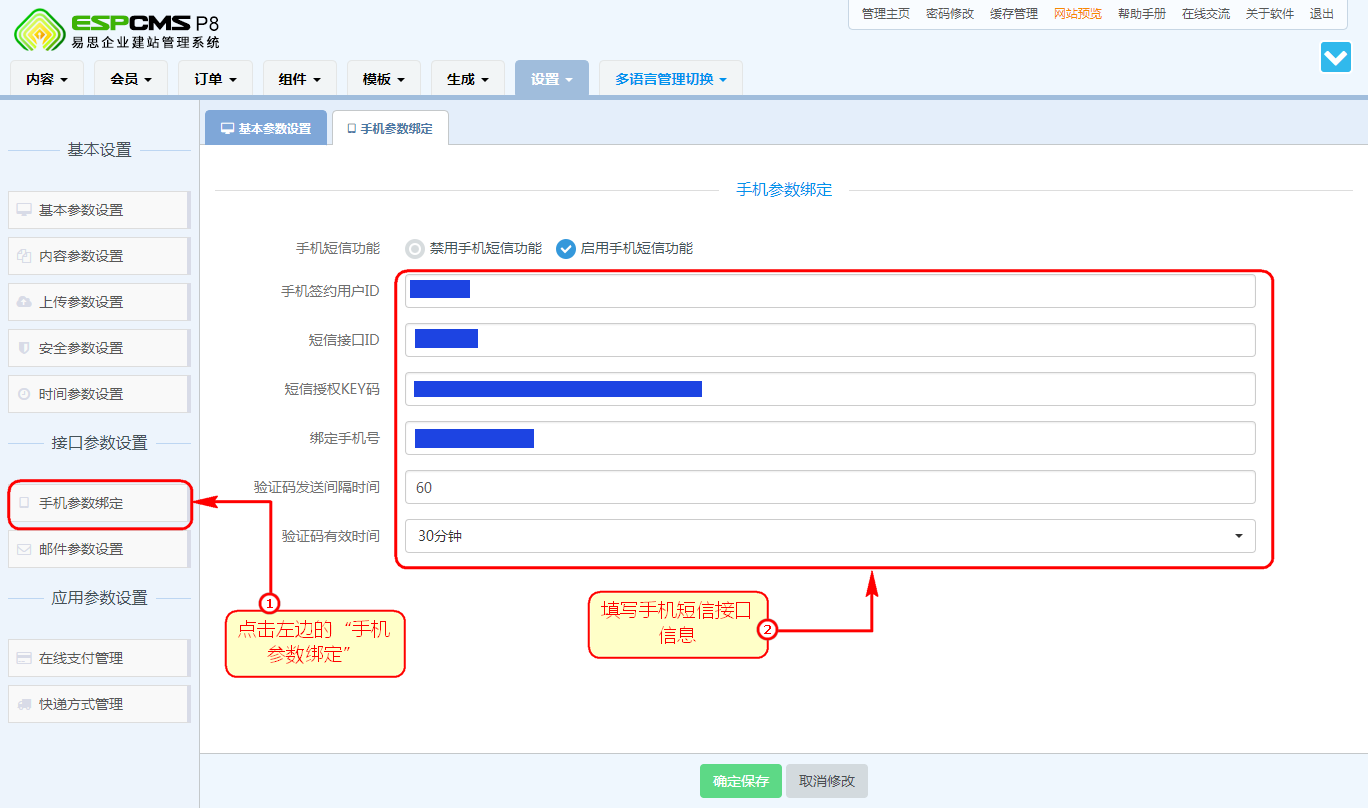Select the clock icon beside 时间参数设置

(x=25, y=394)
